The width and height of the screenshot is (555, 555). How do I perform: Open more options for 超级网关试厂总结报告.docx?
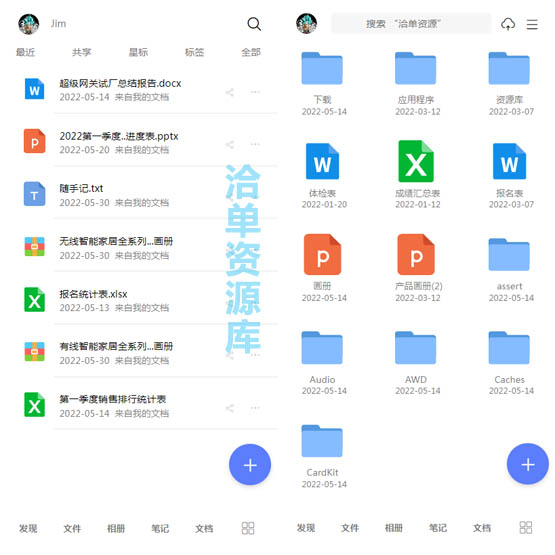tap(255, 92)
